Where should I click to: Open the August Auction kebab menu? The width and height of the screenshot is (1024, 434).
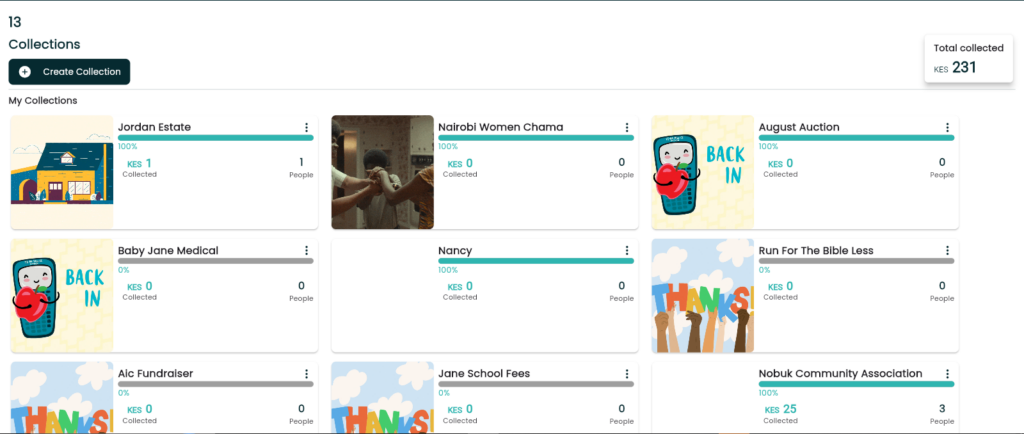948,128
